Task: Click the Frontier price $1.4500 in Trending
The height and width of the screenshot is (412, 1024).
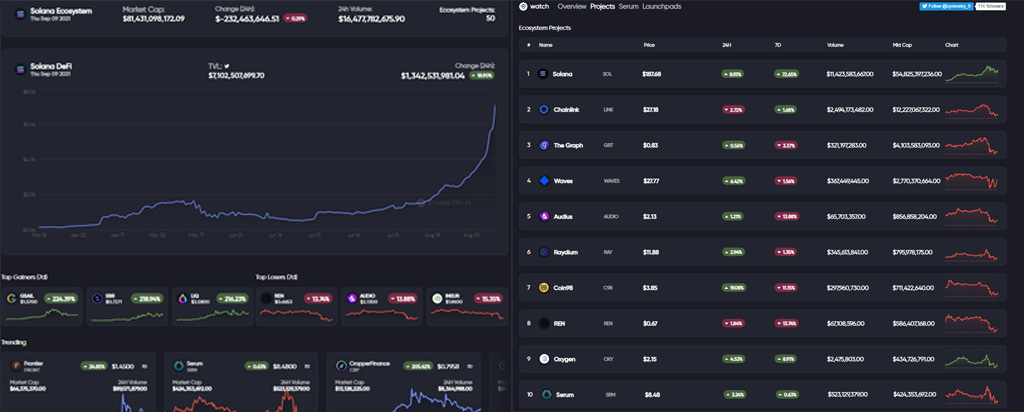Action: coord(122,366)
